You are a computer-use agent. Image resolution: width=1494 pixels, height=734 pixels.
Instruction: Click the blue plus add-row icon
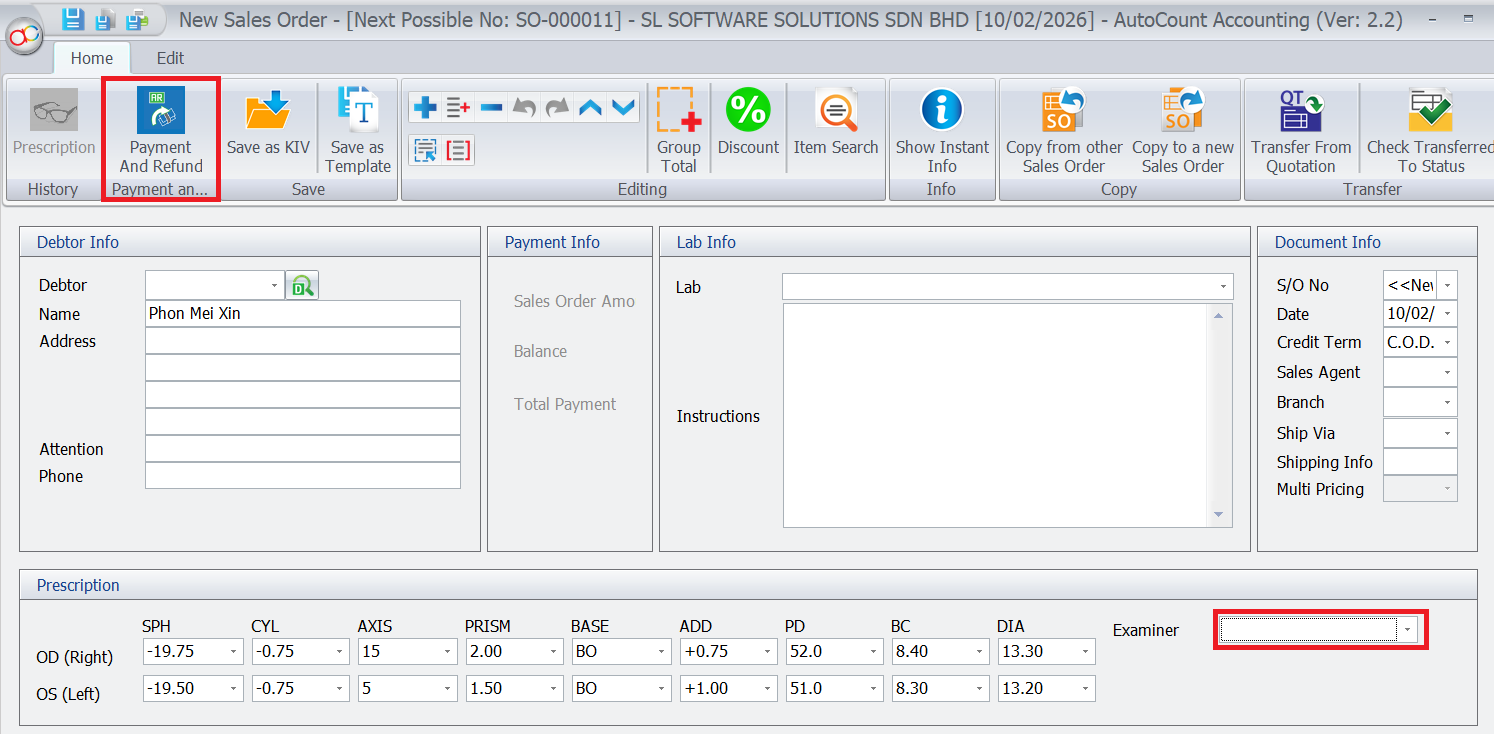[425, 107]
